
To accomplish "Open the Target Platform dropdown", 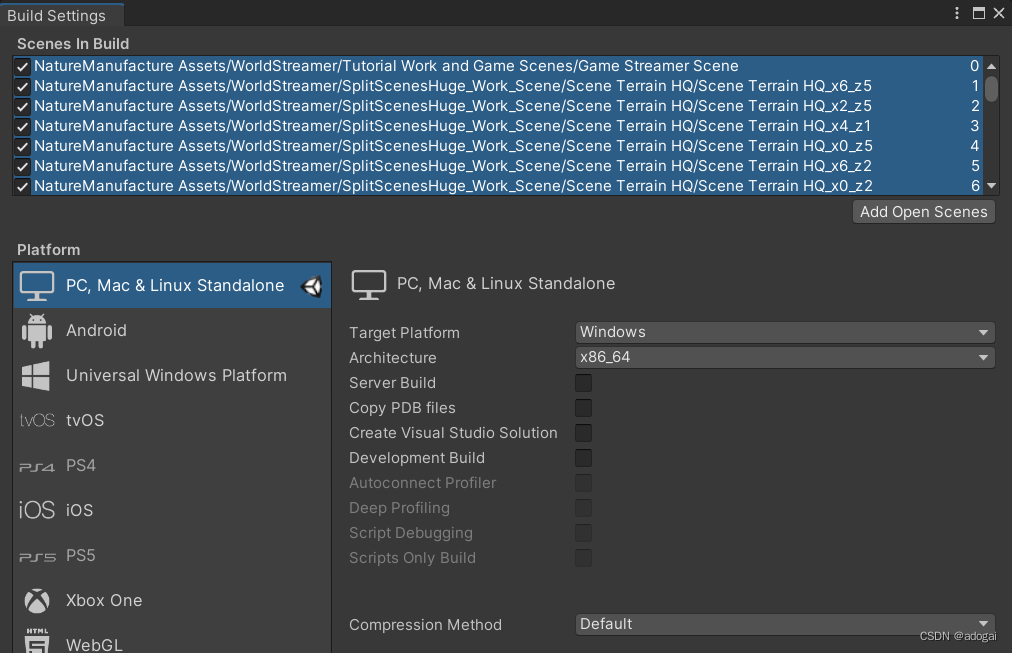I will pos(785,332).
